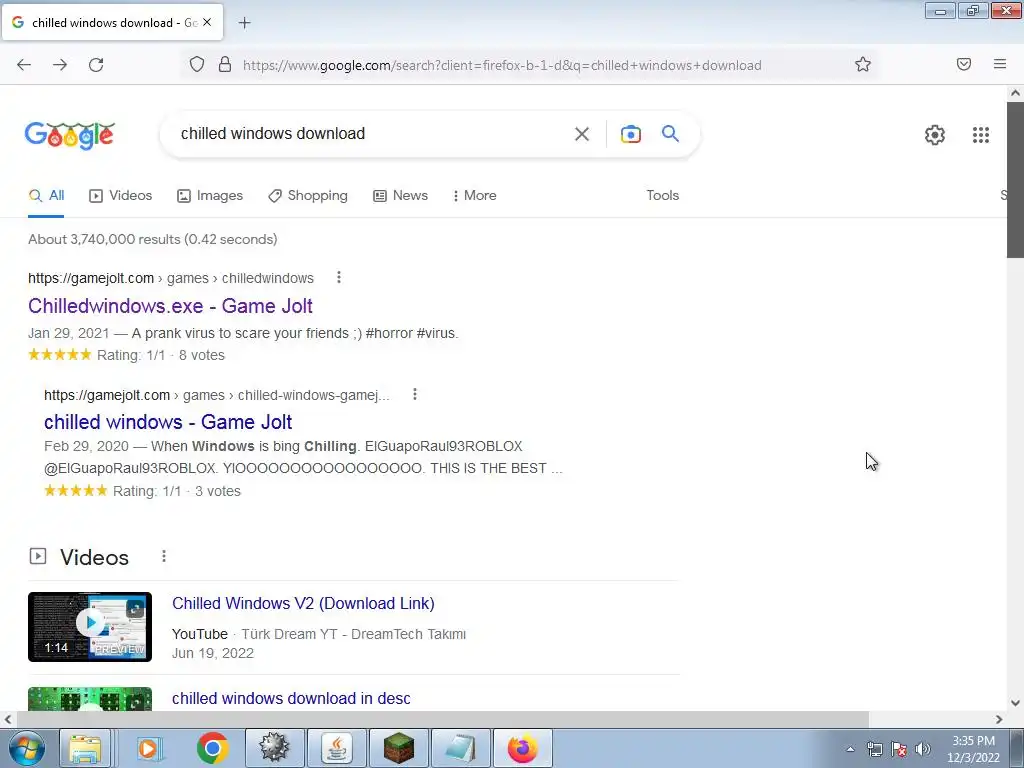Go forward with the forward arrow
Viewport: 1024px width, 768px height.
(60, 65)
